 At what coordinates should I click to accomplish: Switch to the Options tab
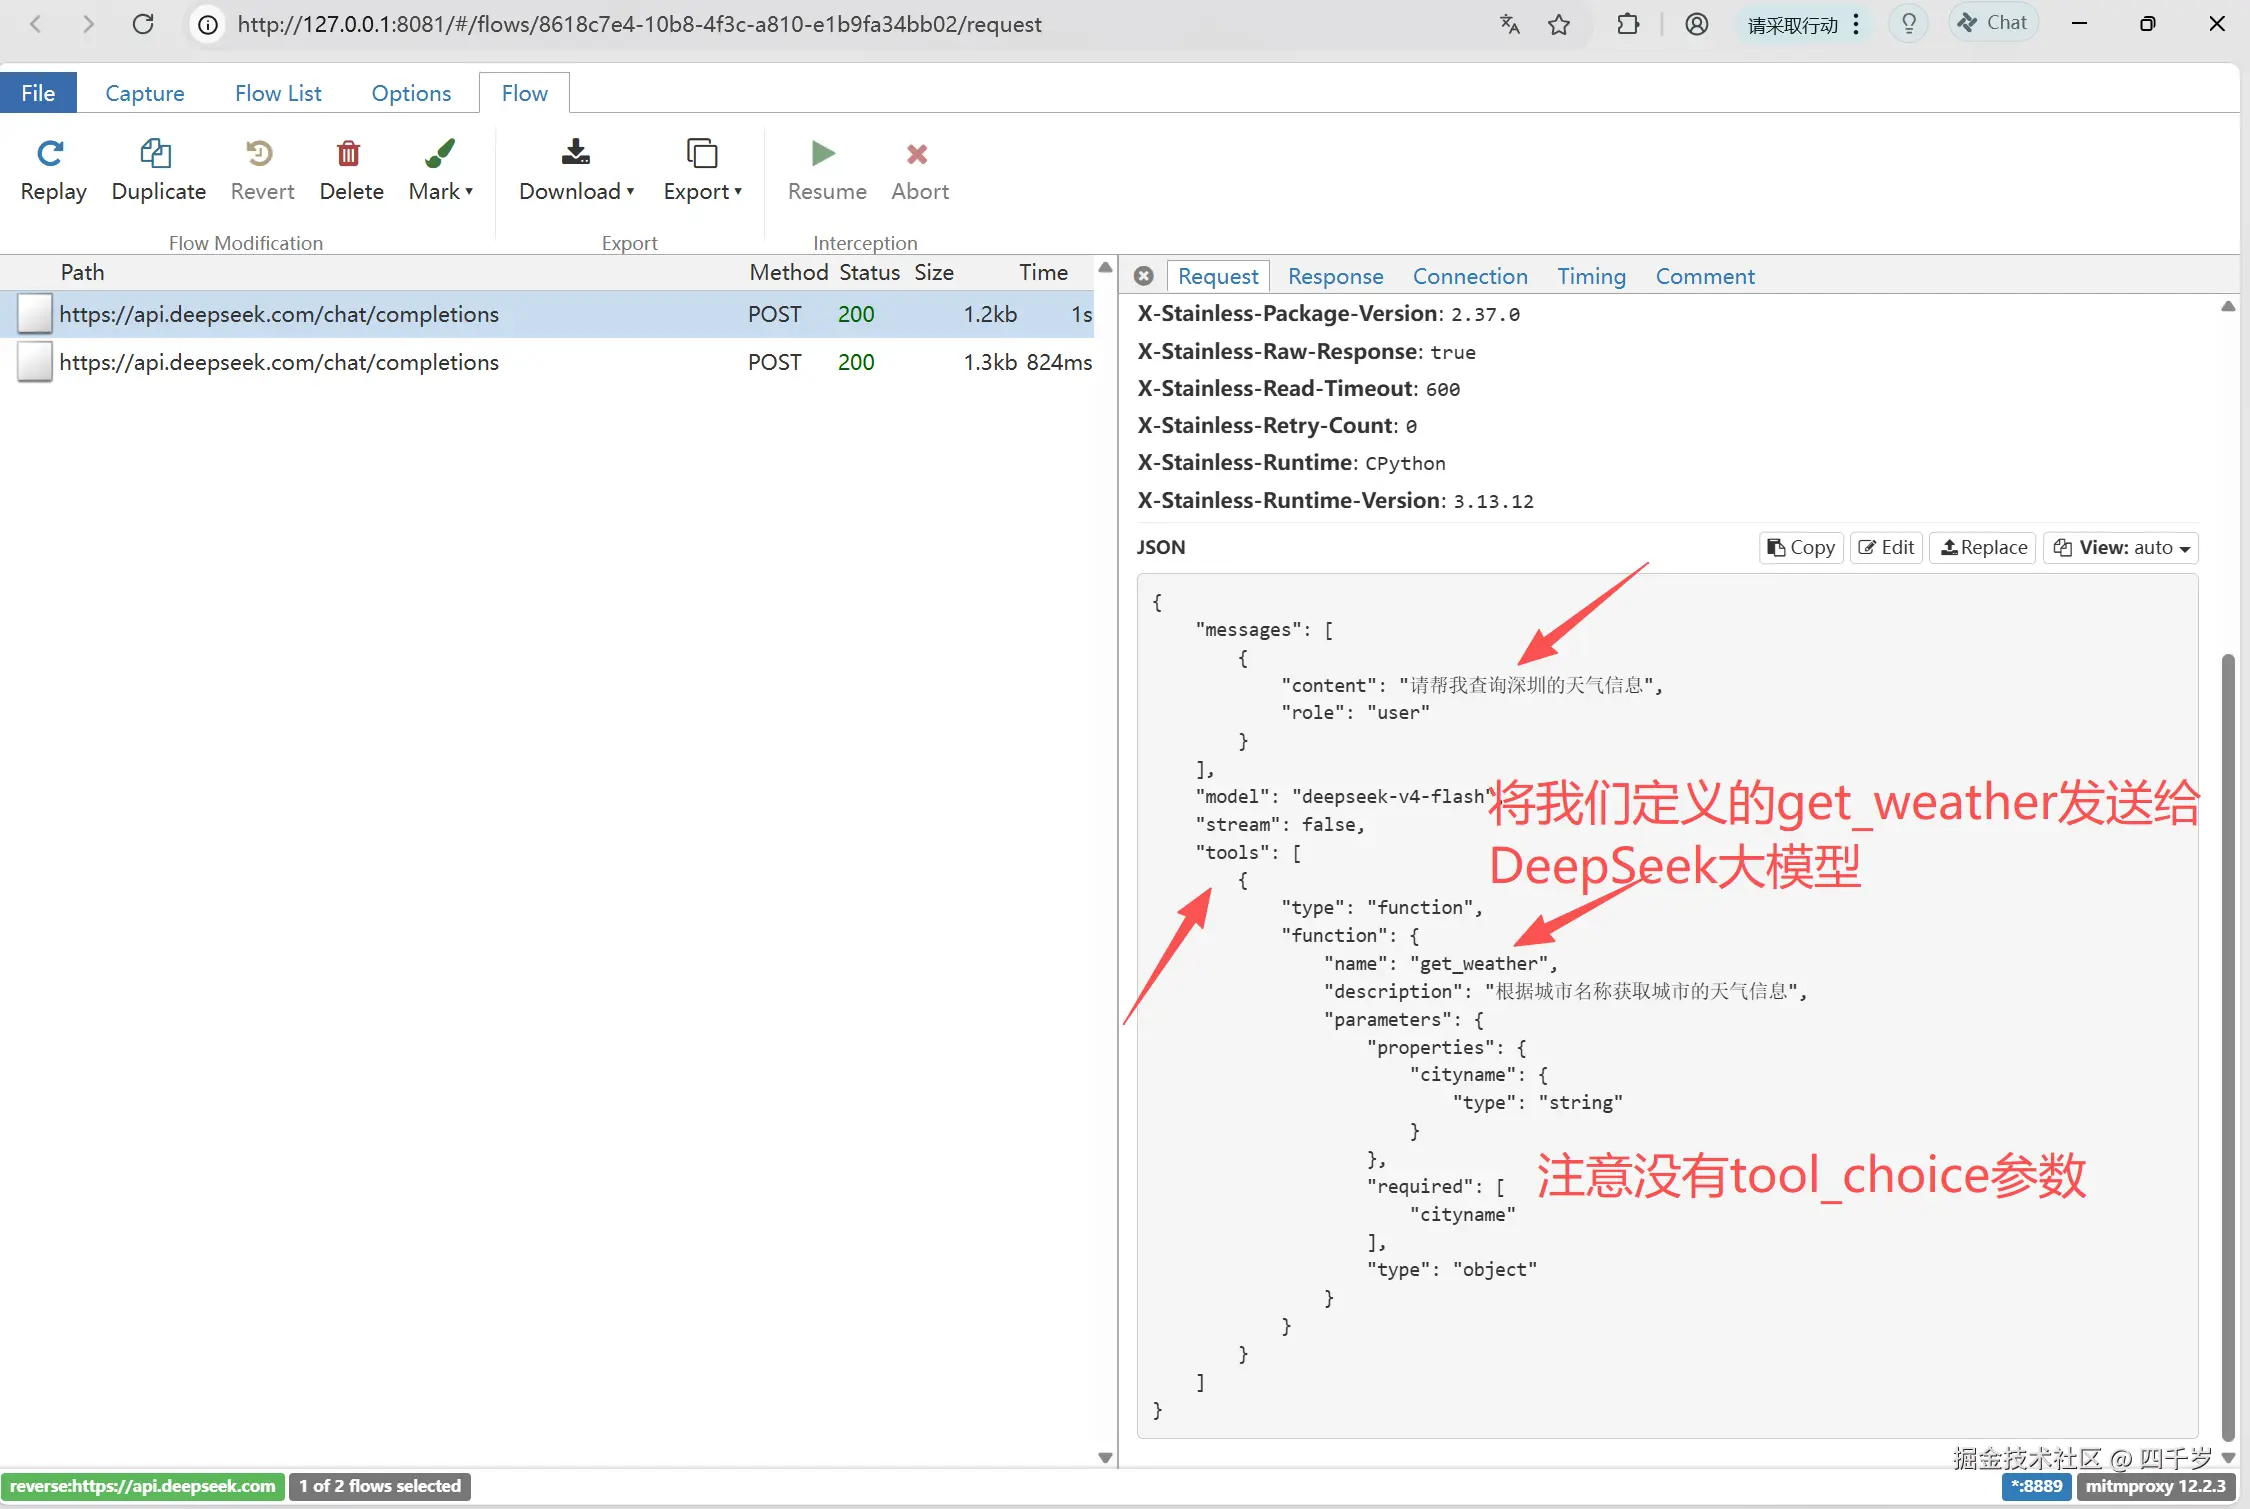[411, 93]
